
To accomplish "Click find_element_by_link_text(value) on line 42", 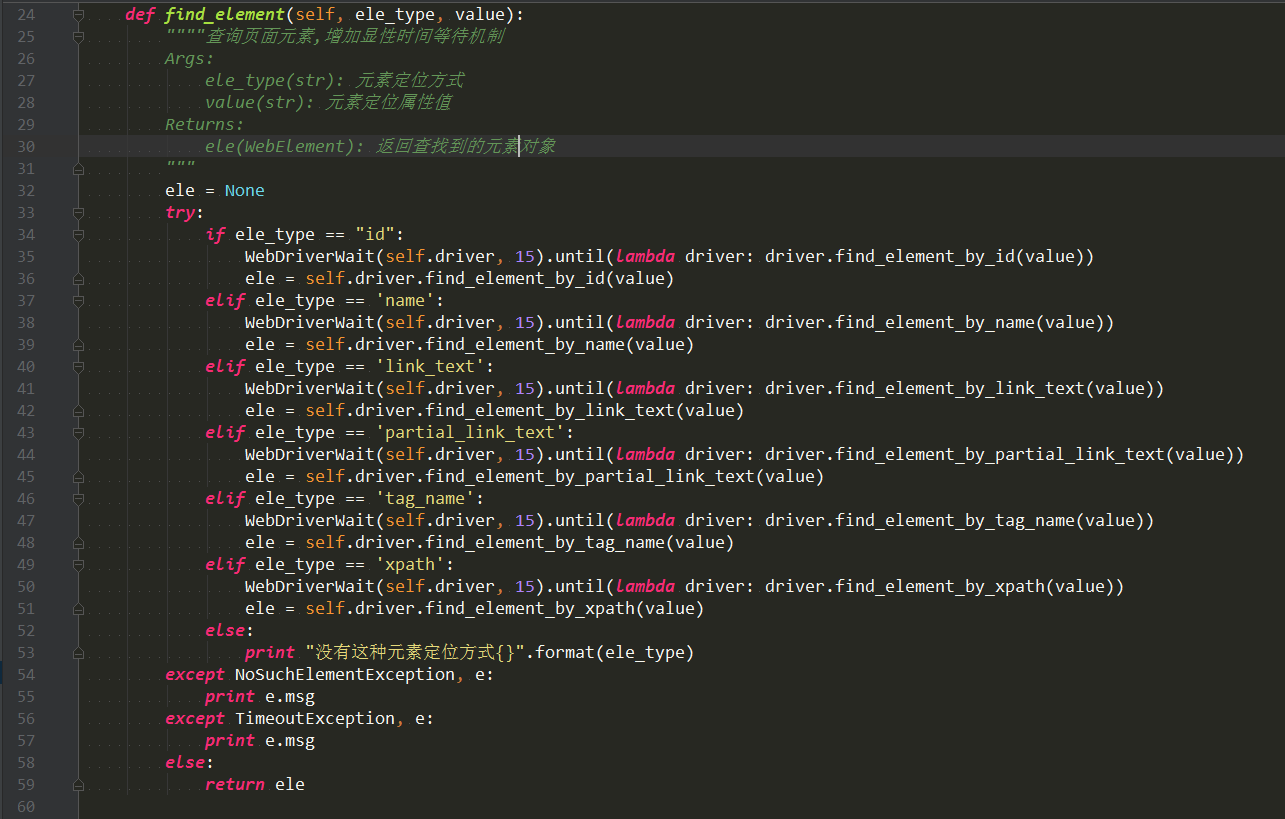I will (585, 411).
